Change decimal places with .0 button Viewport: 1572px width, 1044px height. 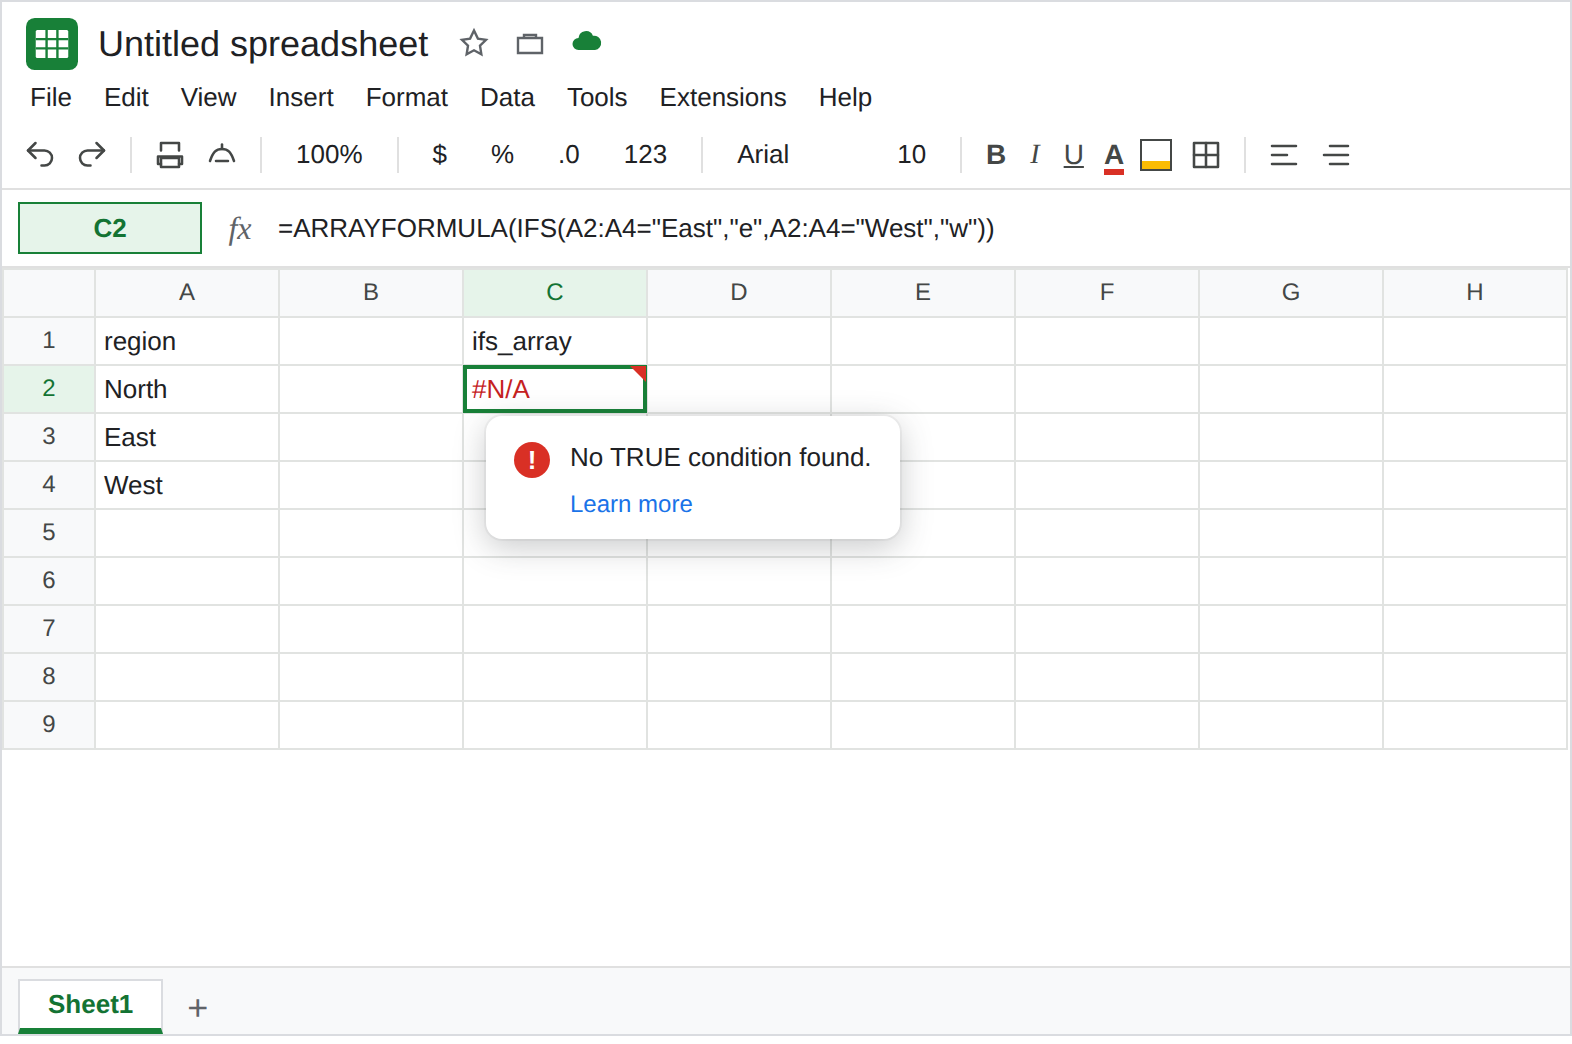[x=569, y=155]
